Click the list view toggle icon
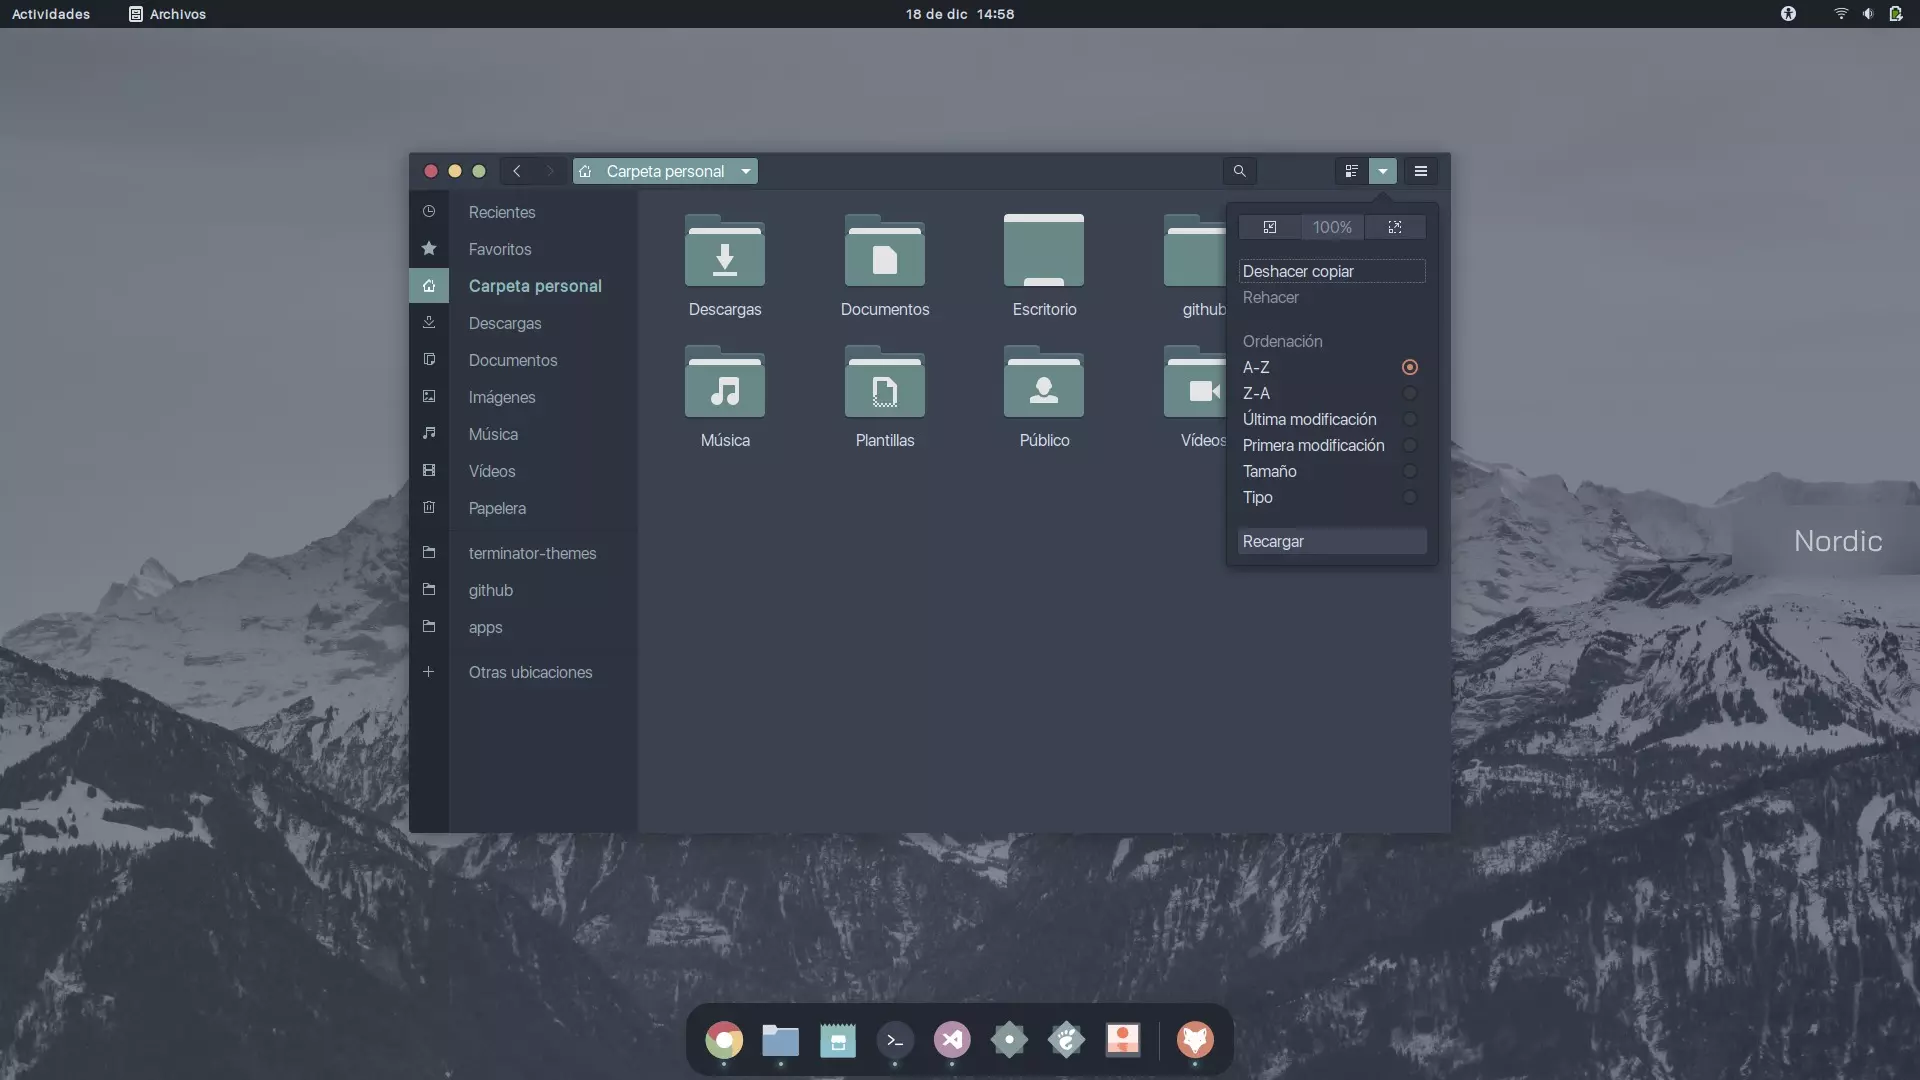The image size is (1920, 1080). tap(1352, 170)
